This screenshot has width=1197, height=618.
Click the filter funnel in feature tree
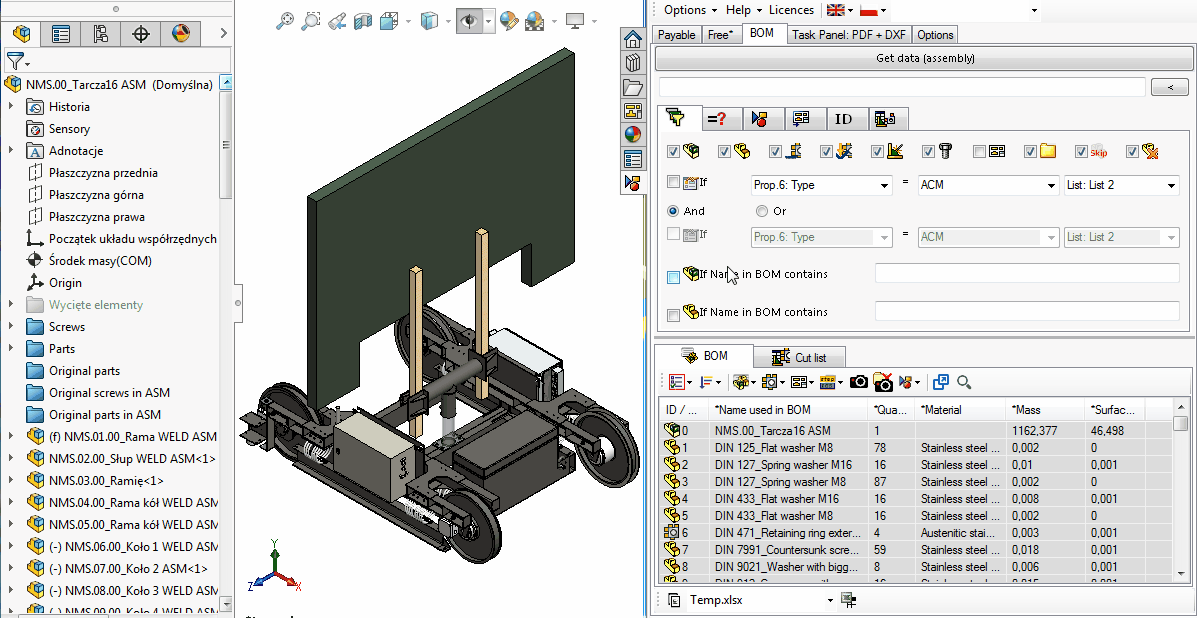(15, 60)
